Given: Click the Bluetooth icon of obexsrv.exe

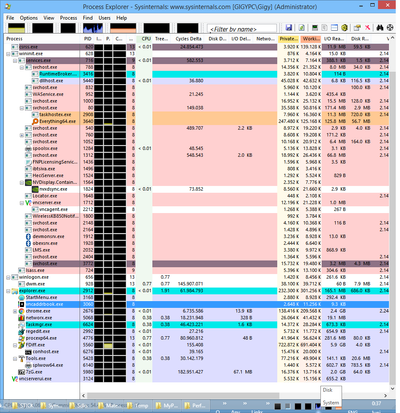Looking at the screenshot, I should [28, 243].
